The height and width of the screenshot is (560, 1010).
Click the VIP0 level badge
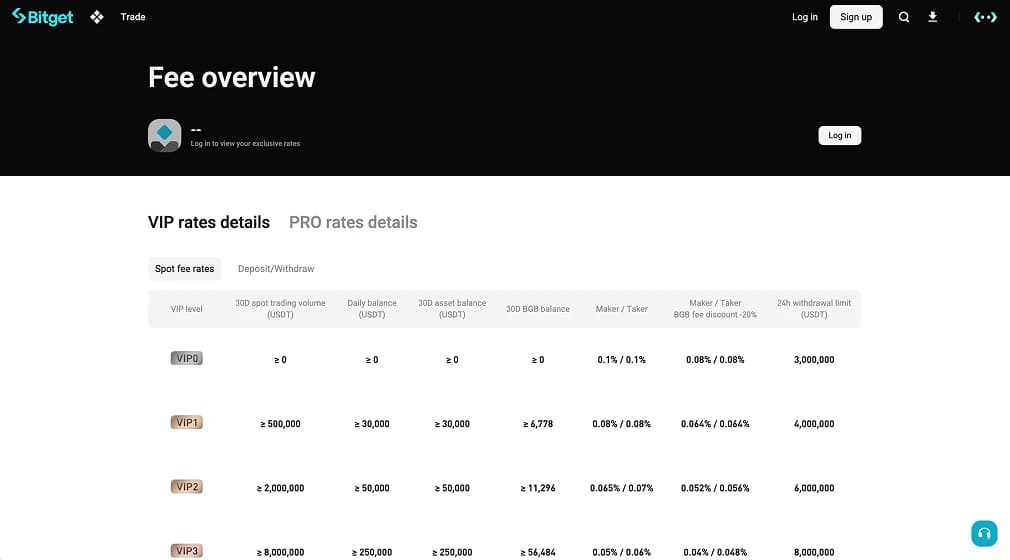187,358
